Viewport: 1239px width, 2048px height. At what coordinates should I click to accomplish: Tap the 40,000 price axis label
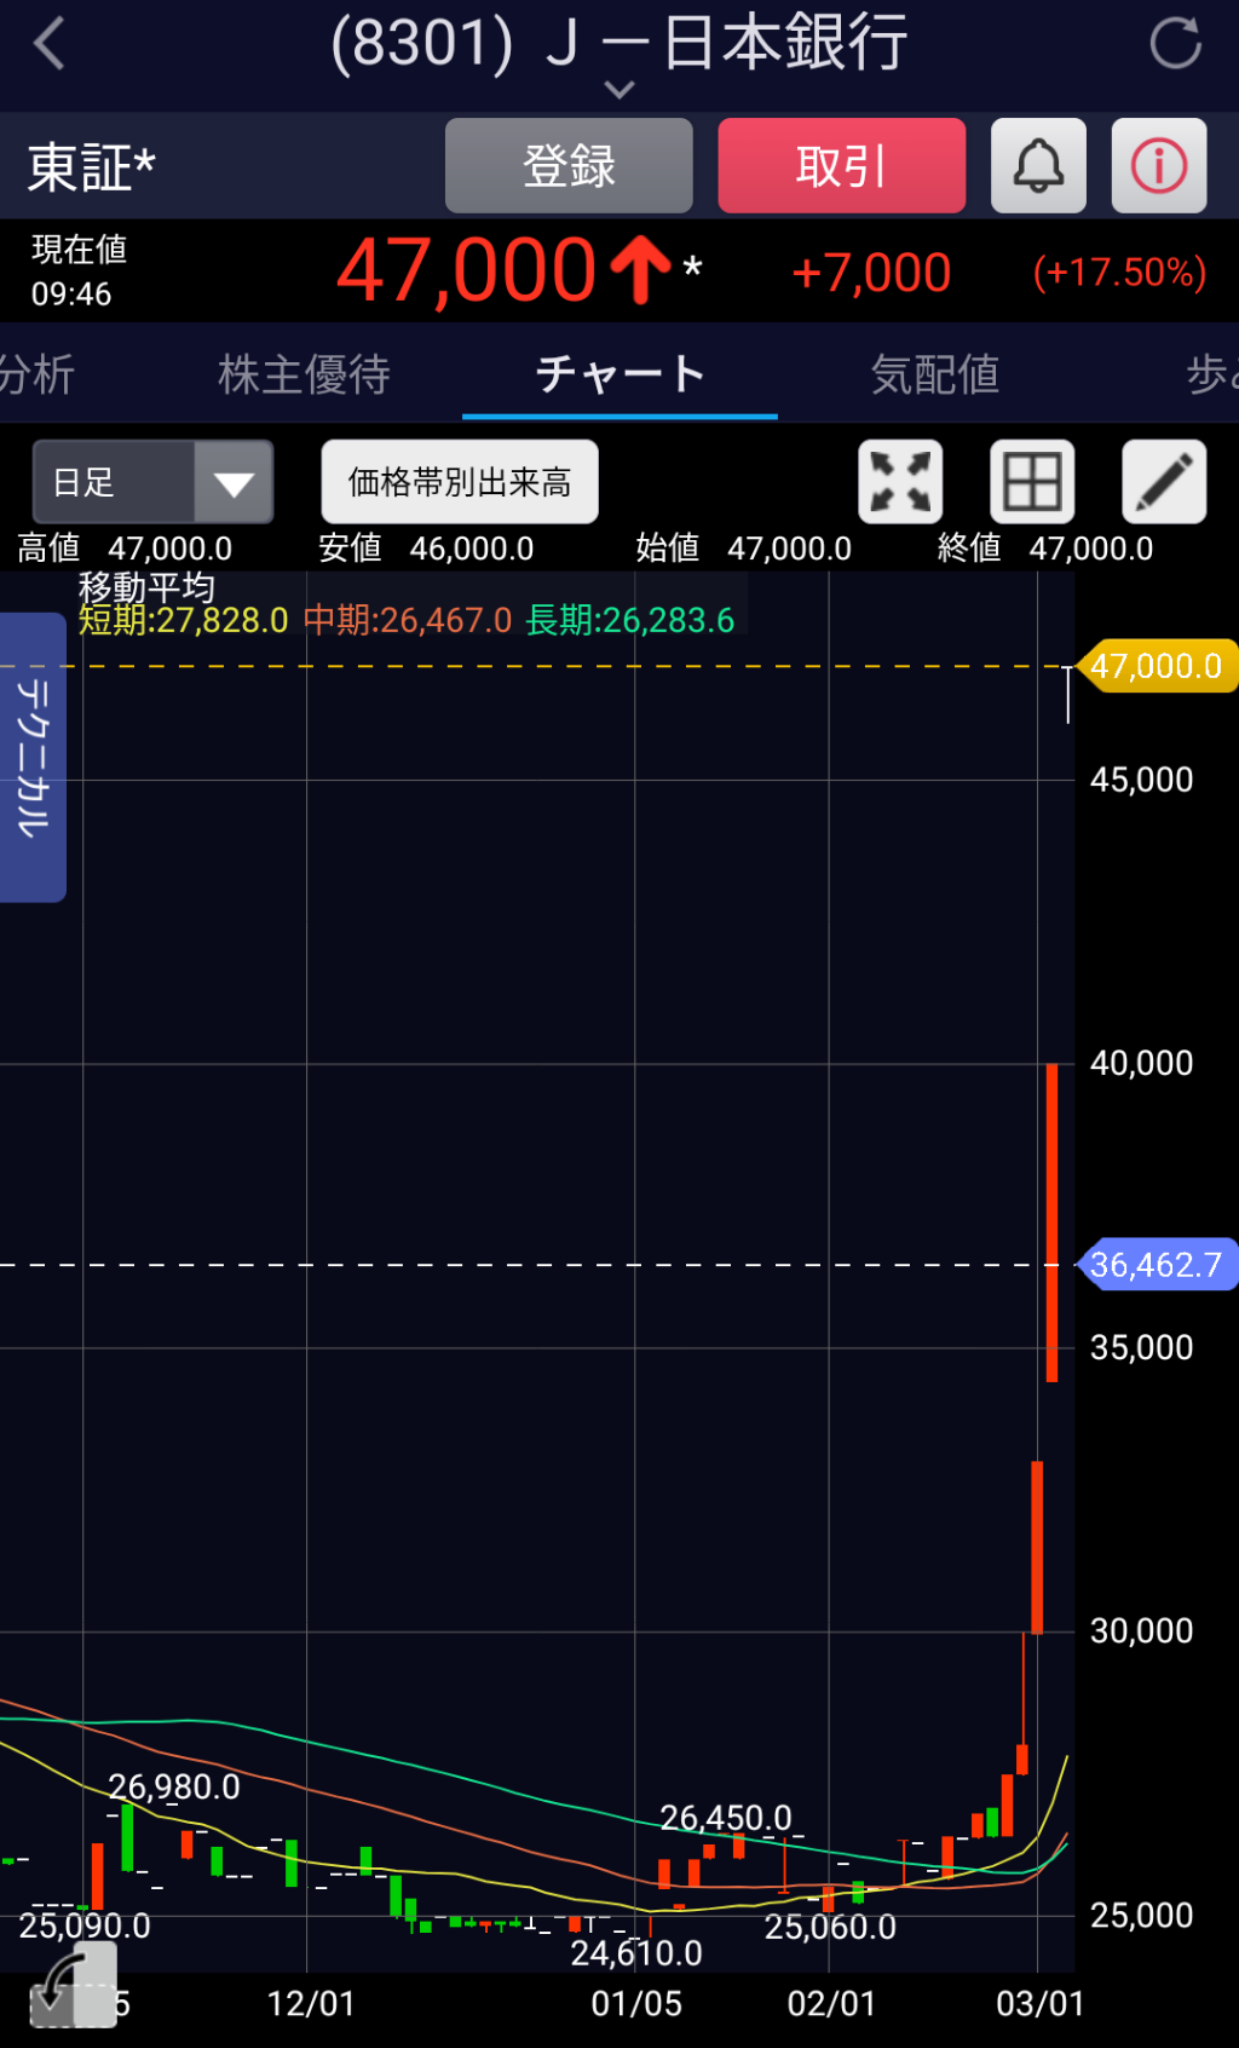coord(1141,1063)
